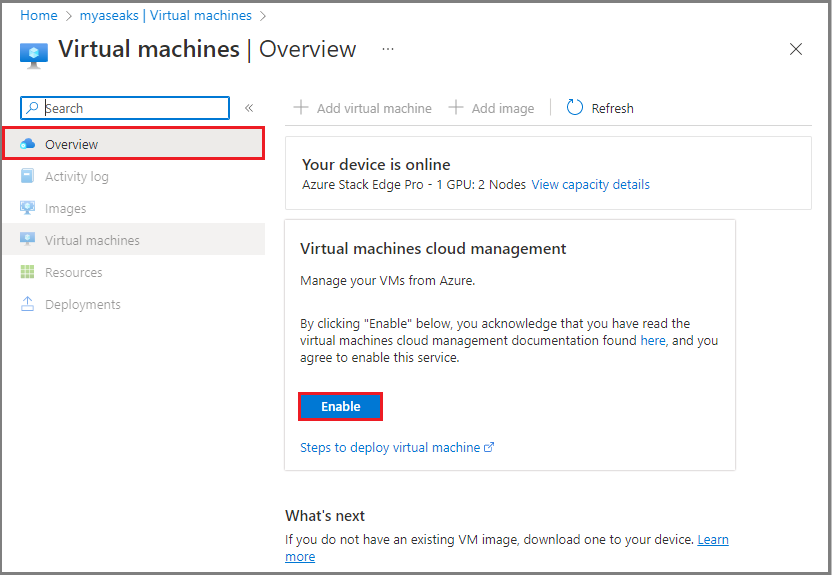
Task: Go to myaseaks Virtual machines breadcrumb
Action: pyautogui.click(x=166, y=15)
